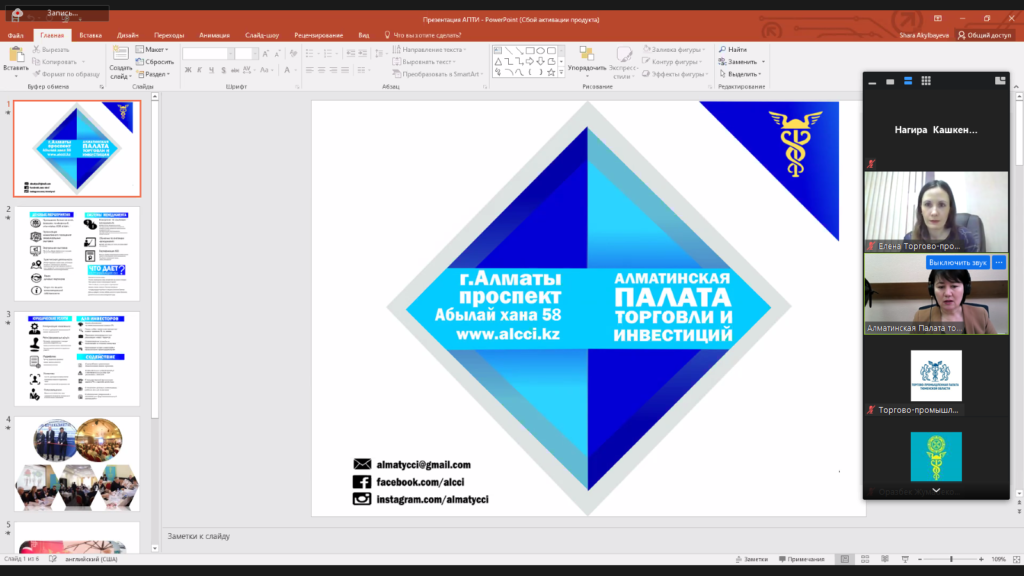Click the Найти find icon
1024x576 pixels.
[x=722, y=50]
